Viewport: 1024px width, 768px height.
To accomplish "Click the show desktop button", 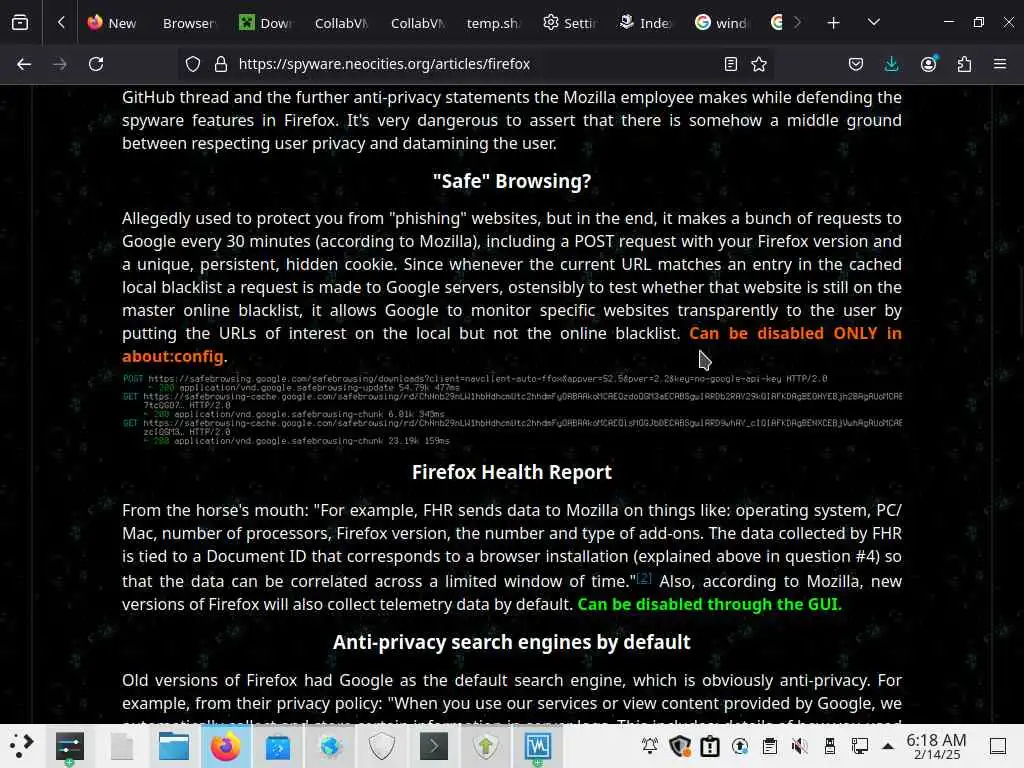I will click(x=998, y=745).
